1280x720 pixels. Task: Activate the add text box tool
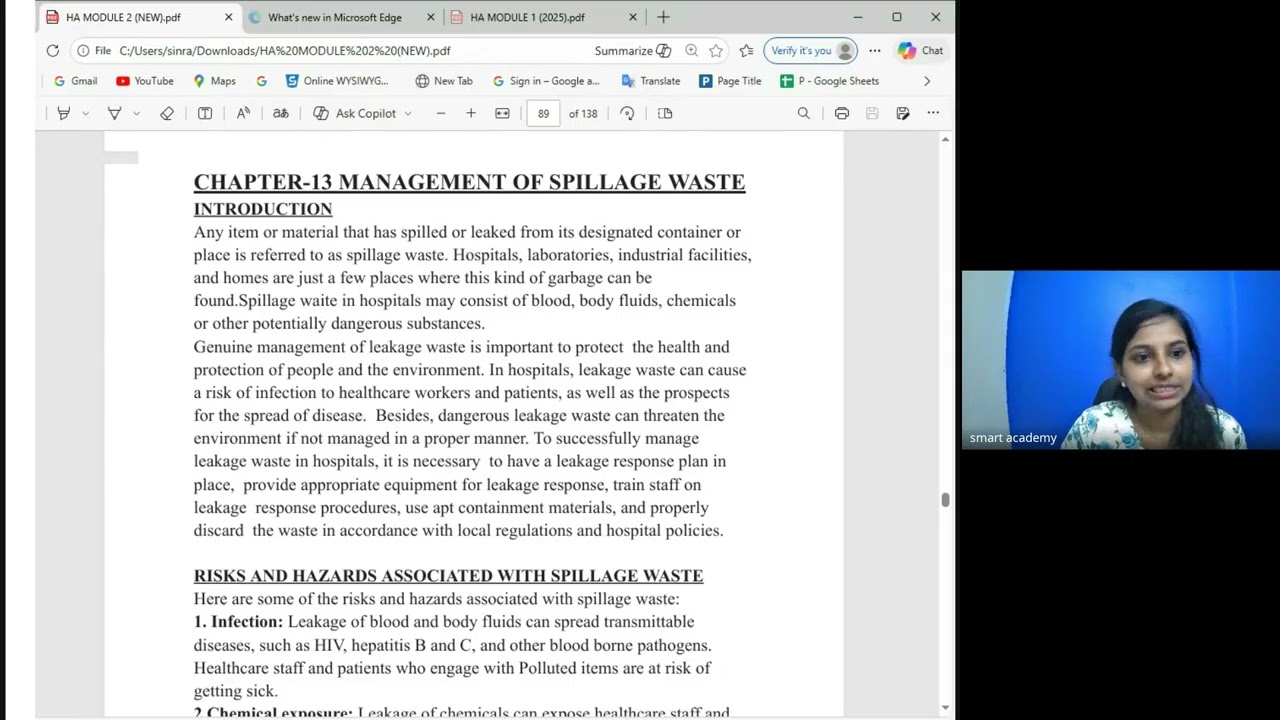click(205, 113)
